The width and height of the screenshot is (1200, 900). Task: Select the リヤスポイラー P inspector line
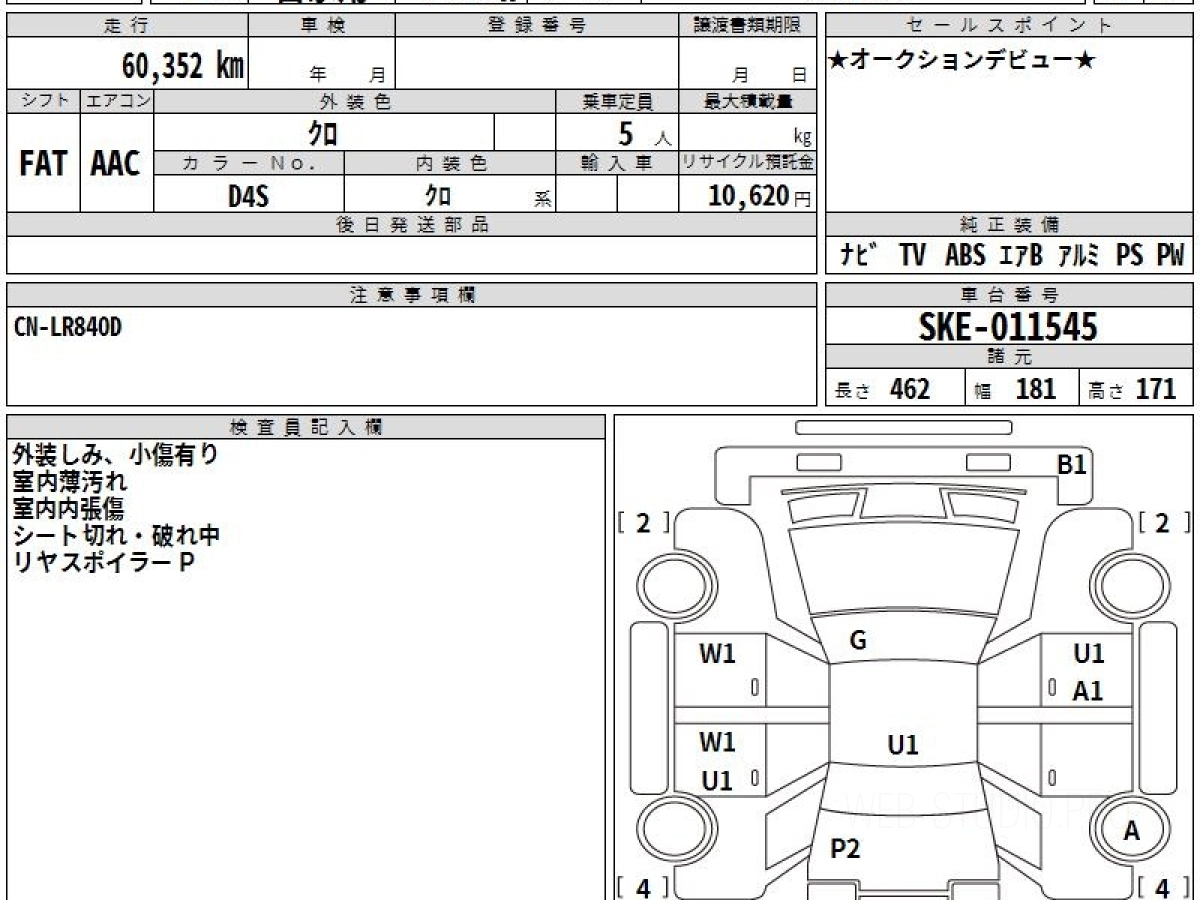tap(103, 563)
